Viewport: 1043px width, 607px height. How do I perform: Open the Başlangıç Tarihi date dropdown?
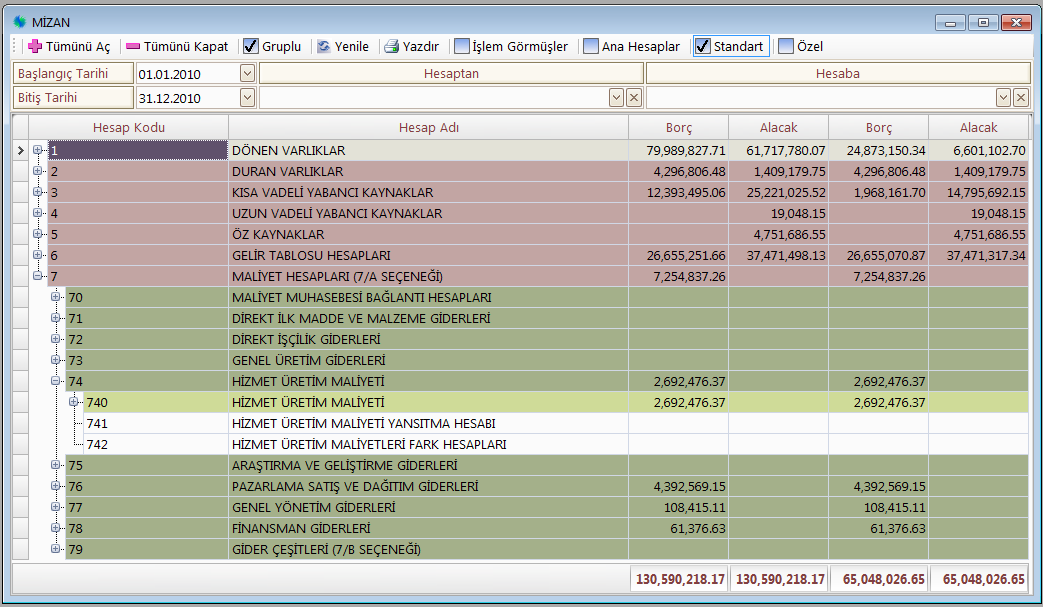247,73
